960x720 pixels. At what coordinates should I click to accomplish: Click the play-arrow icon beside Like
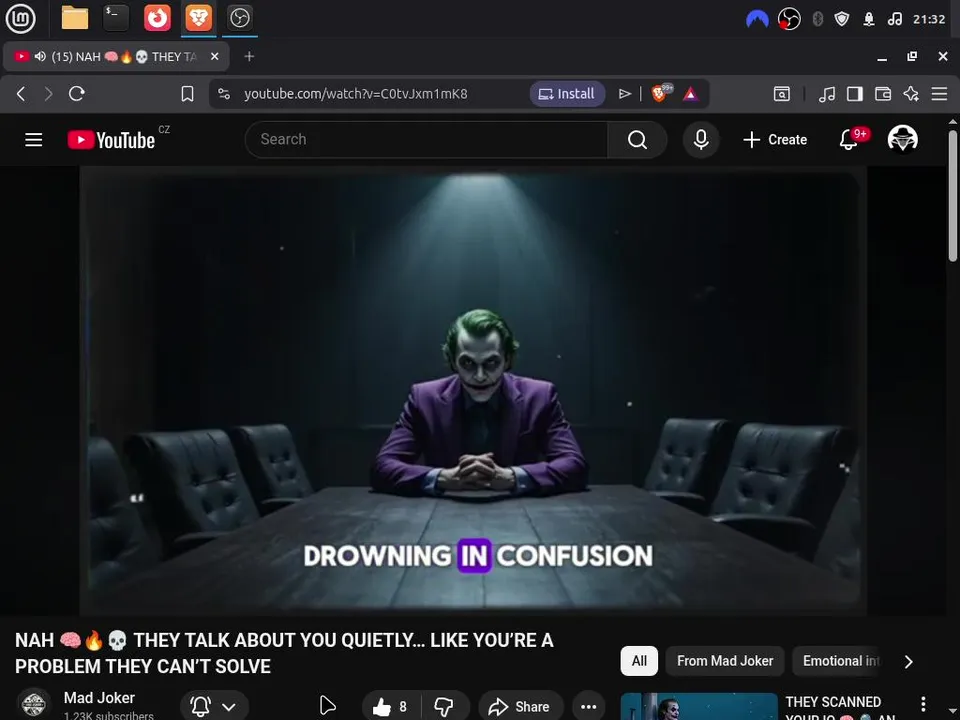coord(328,706)
